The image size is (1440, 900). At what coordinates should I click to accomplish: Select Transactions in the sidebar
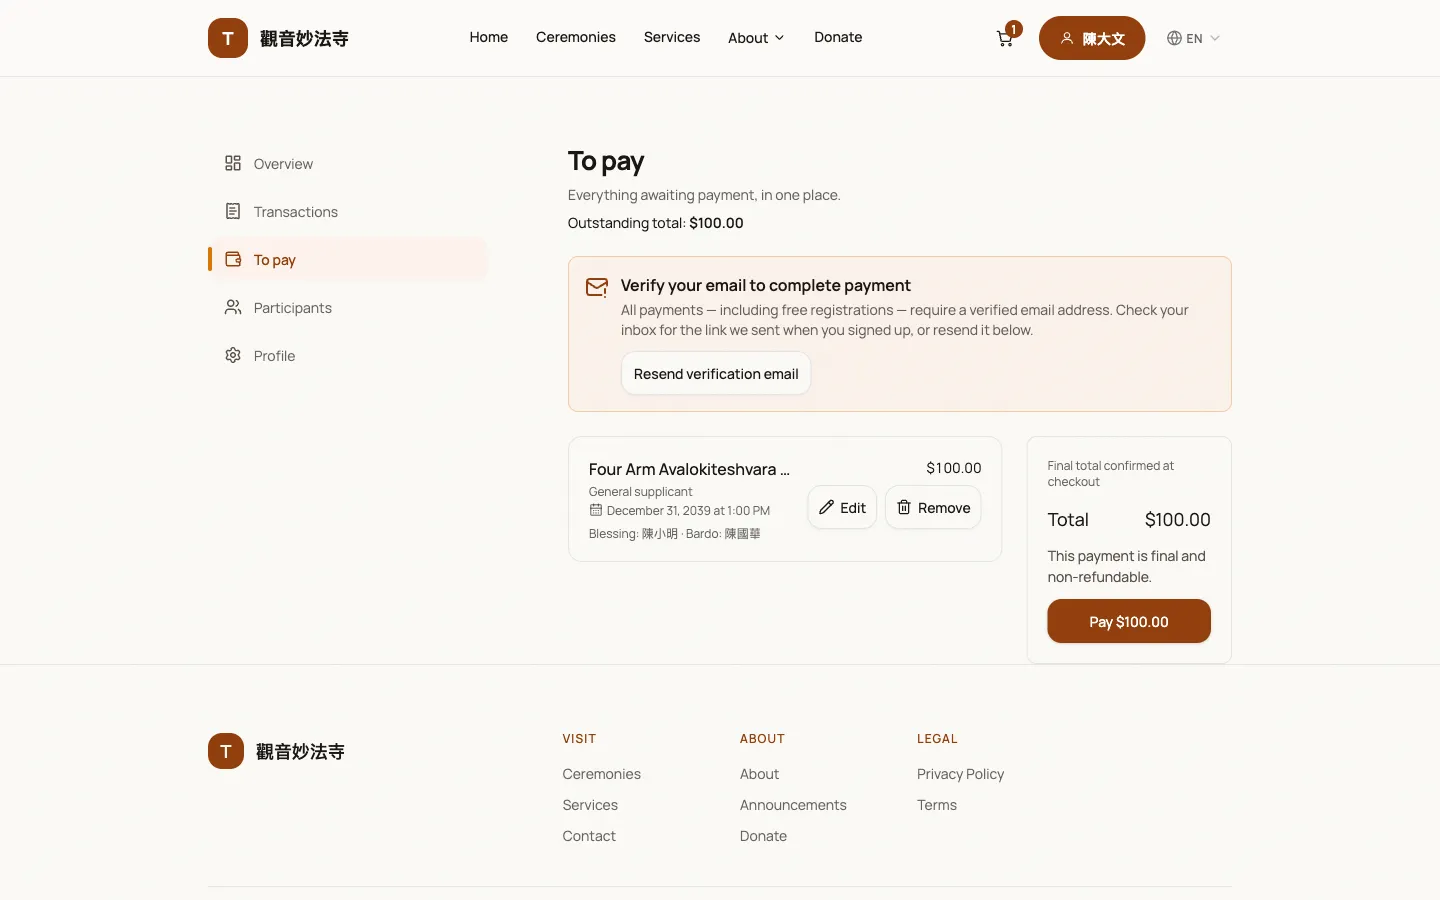point(348,211)
